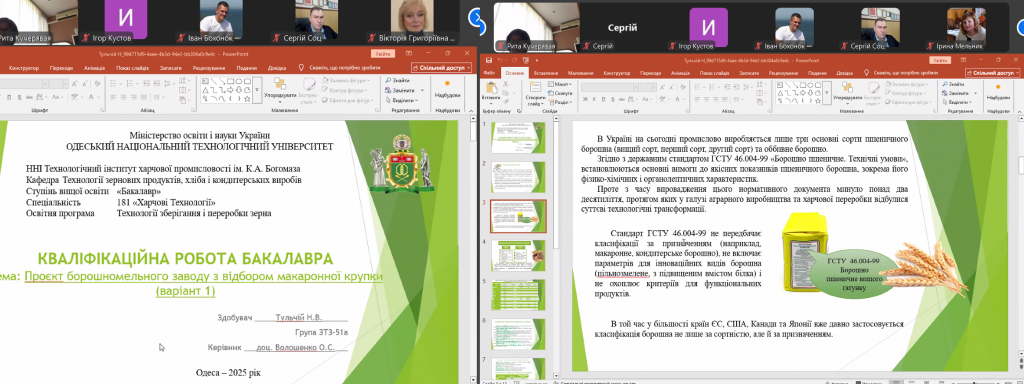Click Clear All Formatting icon in left window
This screenshot has width=1024, height=384.
click(x=97, y=84)
